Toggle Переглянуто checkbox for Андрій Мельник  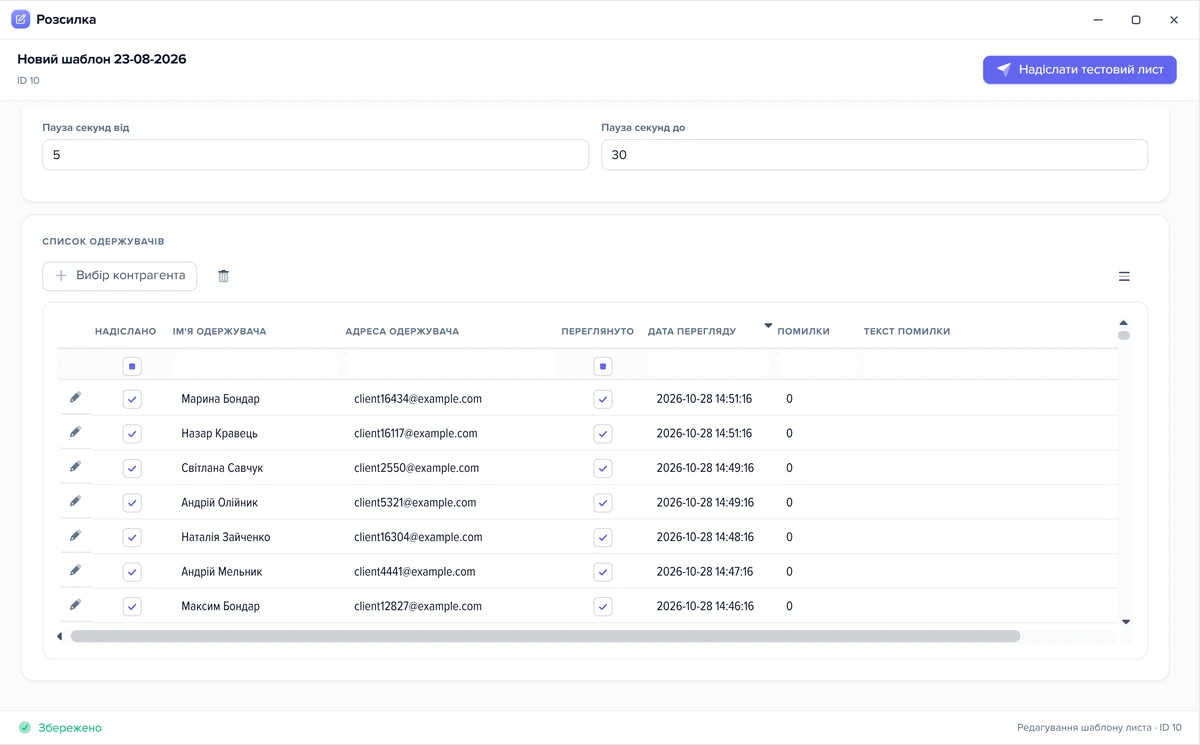[x=603, y=572]
